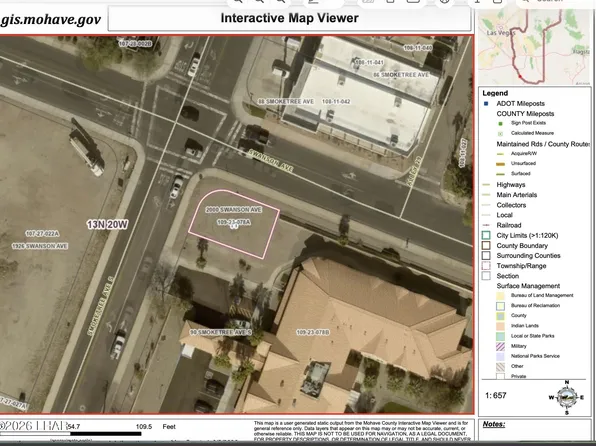Image resolution: width=596 pixels, height=446 pixels.
Task: Select the Bureau of Reclamation swatch
Action: 500,306
